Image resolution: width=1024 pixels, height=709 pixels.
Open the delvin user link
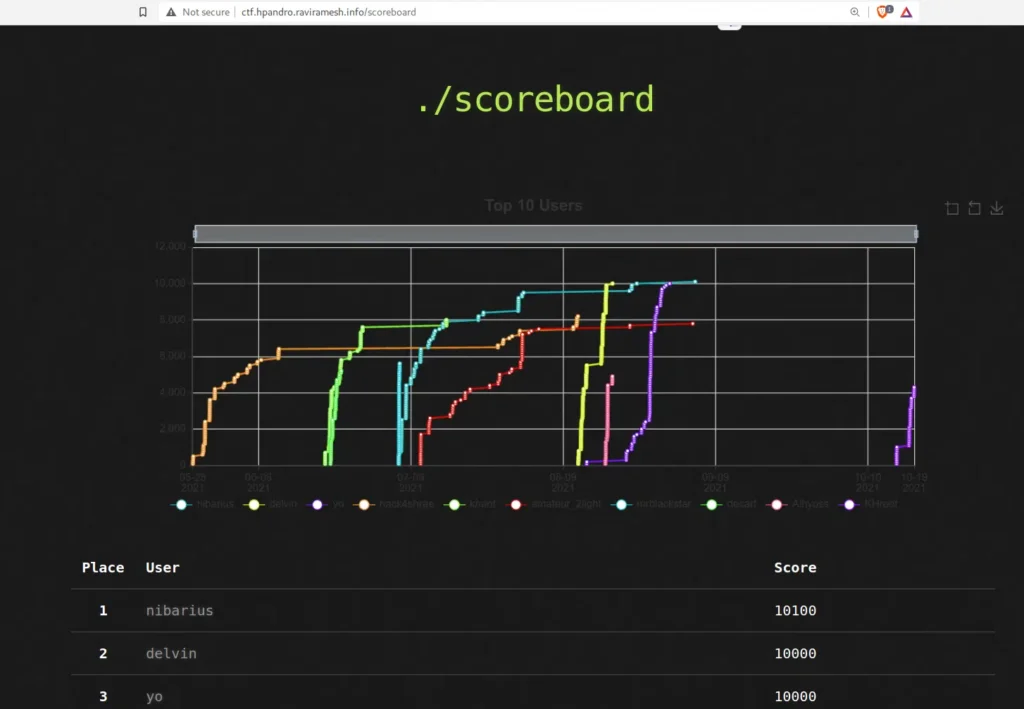(171, 654)
